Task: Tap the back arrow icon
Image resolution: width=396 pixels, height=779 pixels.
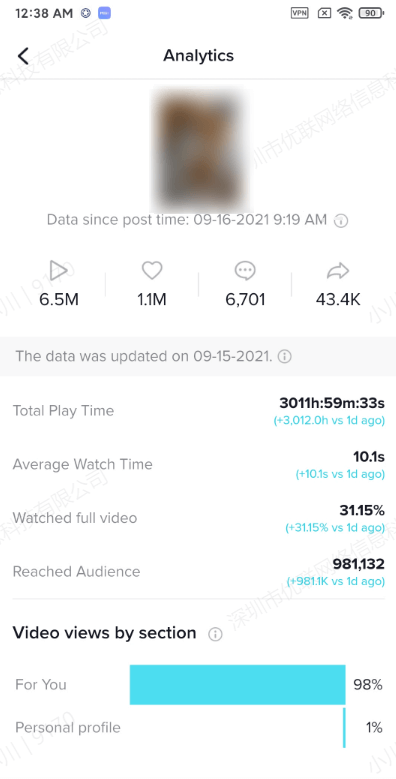Action: (23, 56)
